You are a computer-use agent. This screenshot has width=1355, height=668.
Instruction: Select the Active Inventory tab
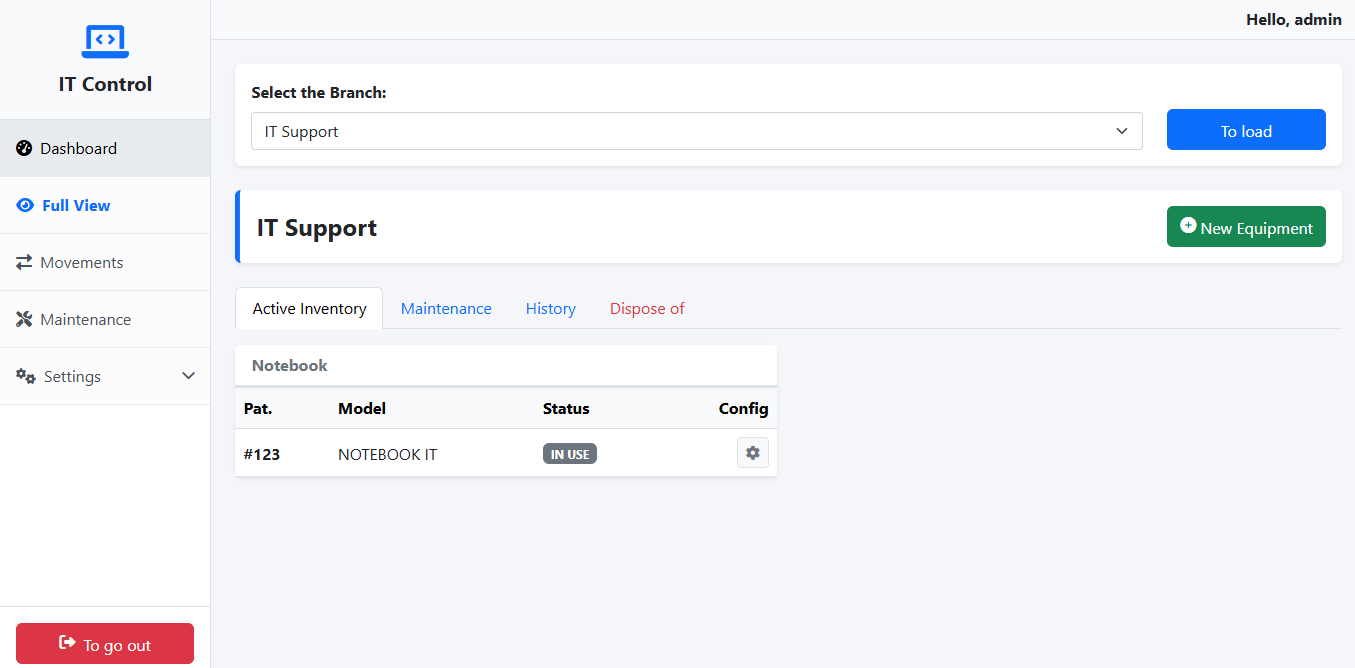(309, 308)
